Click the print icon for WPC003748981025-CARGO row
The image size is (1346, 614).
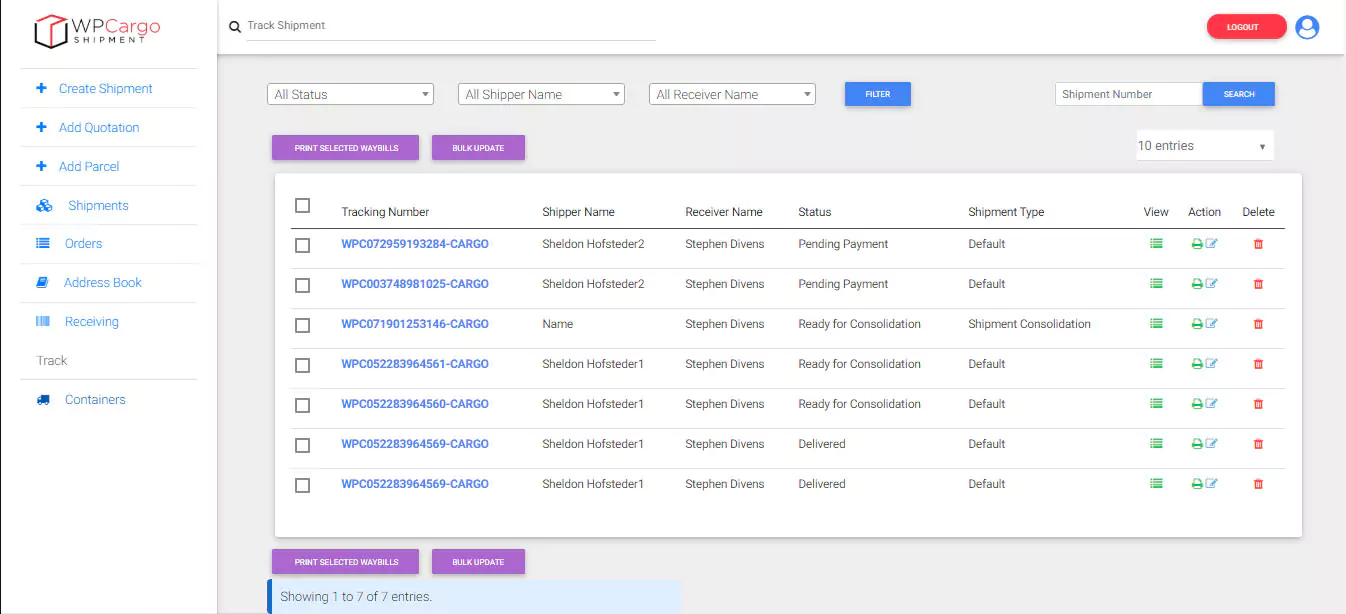coord(1197,284)
